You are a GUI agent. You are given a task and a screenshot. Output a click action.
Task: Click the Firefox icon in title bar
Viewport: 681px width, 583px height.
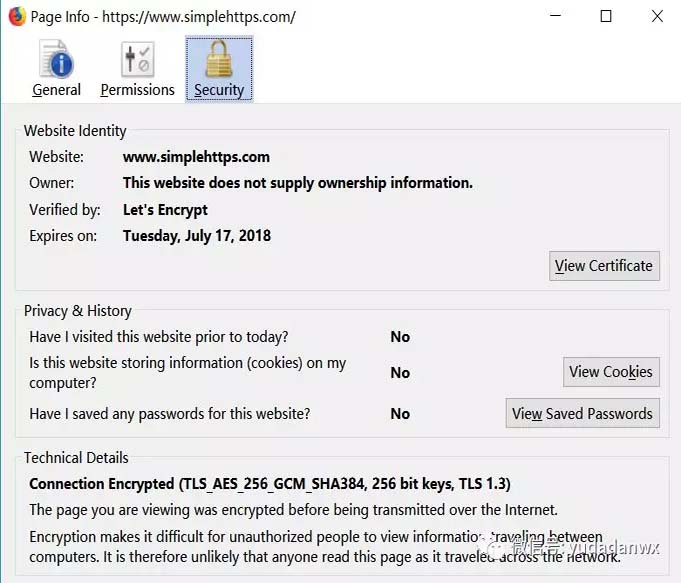tap(17, 17)
